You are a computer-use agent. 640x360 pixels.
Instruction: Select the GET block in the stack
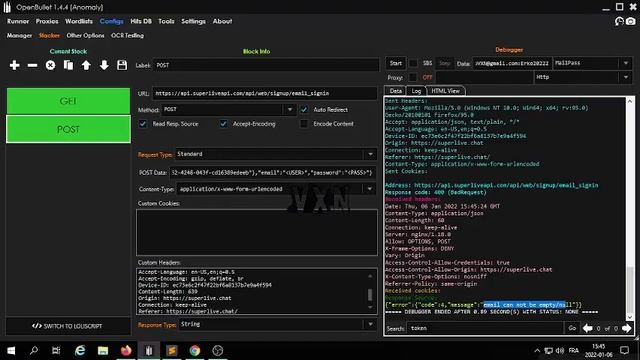pos(68,101)
